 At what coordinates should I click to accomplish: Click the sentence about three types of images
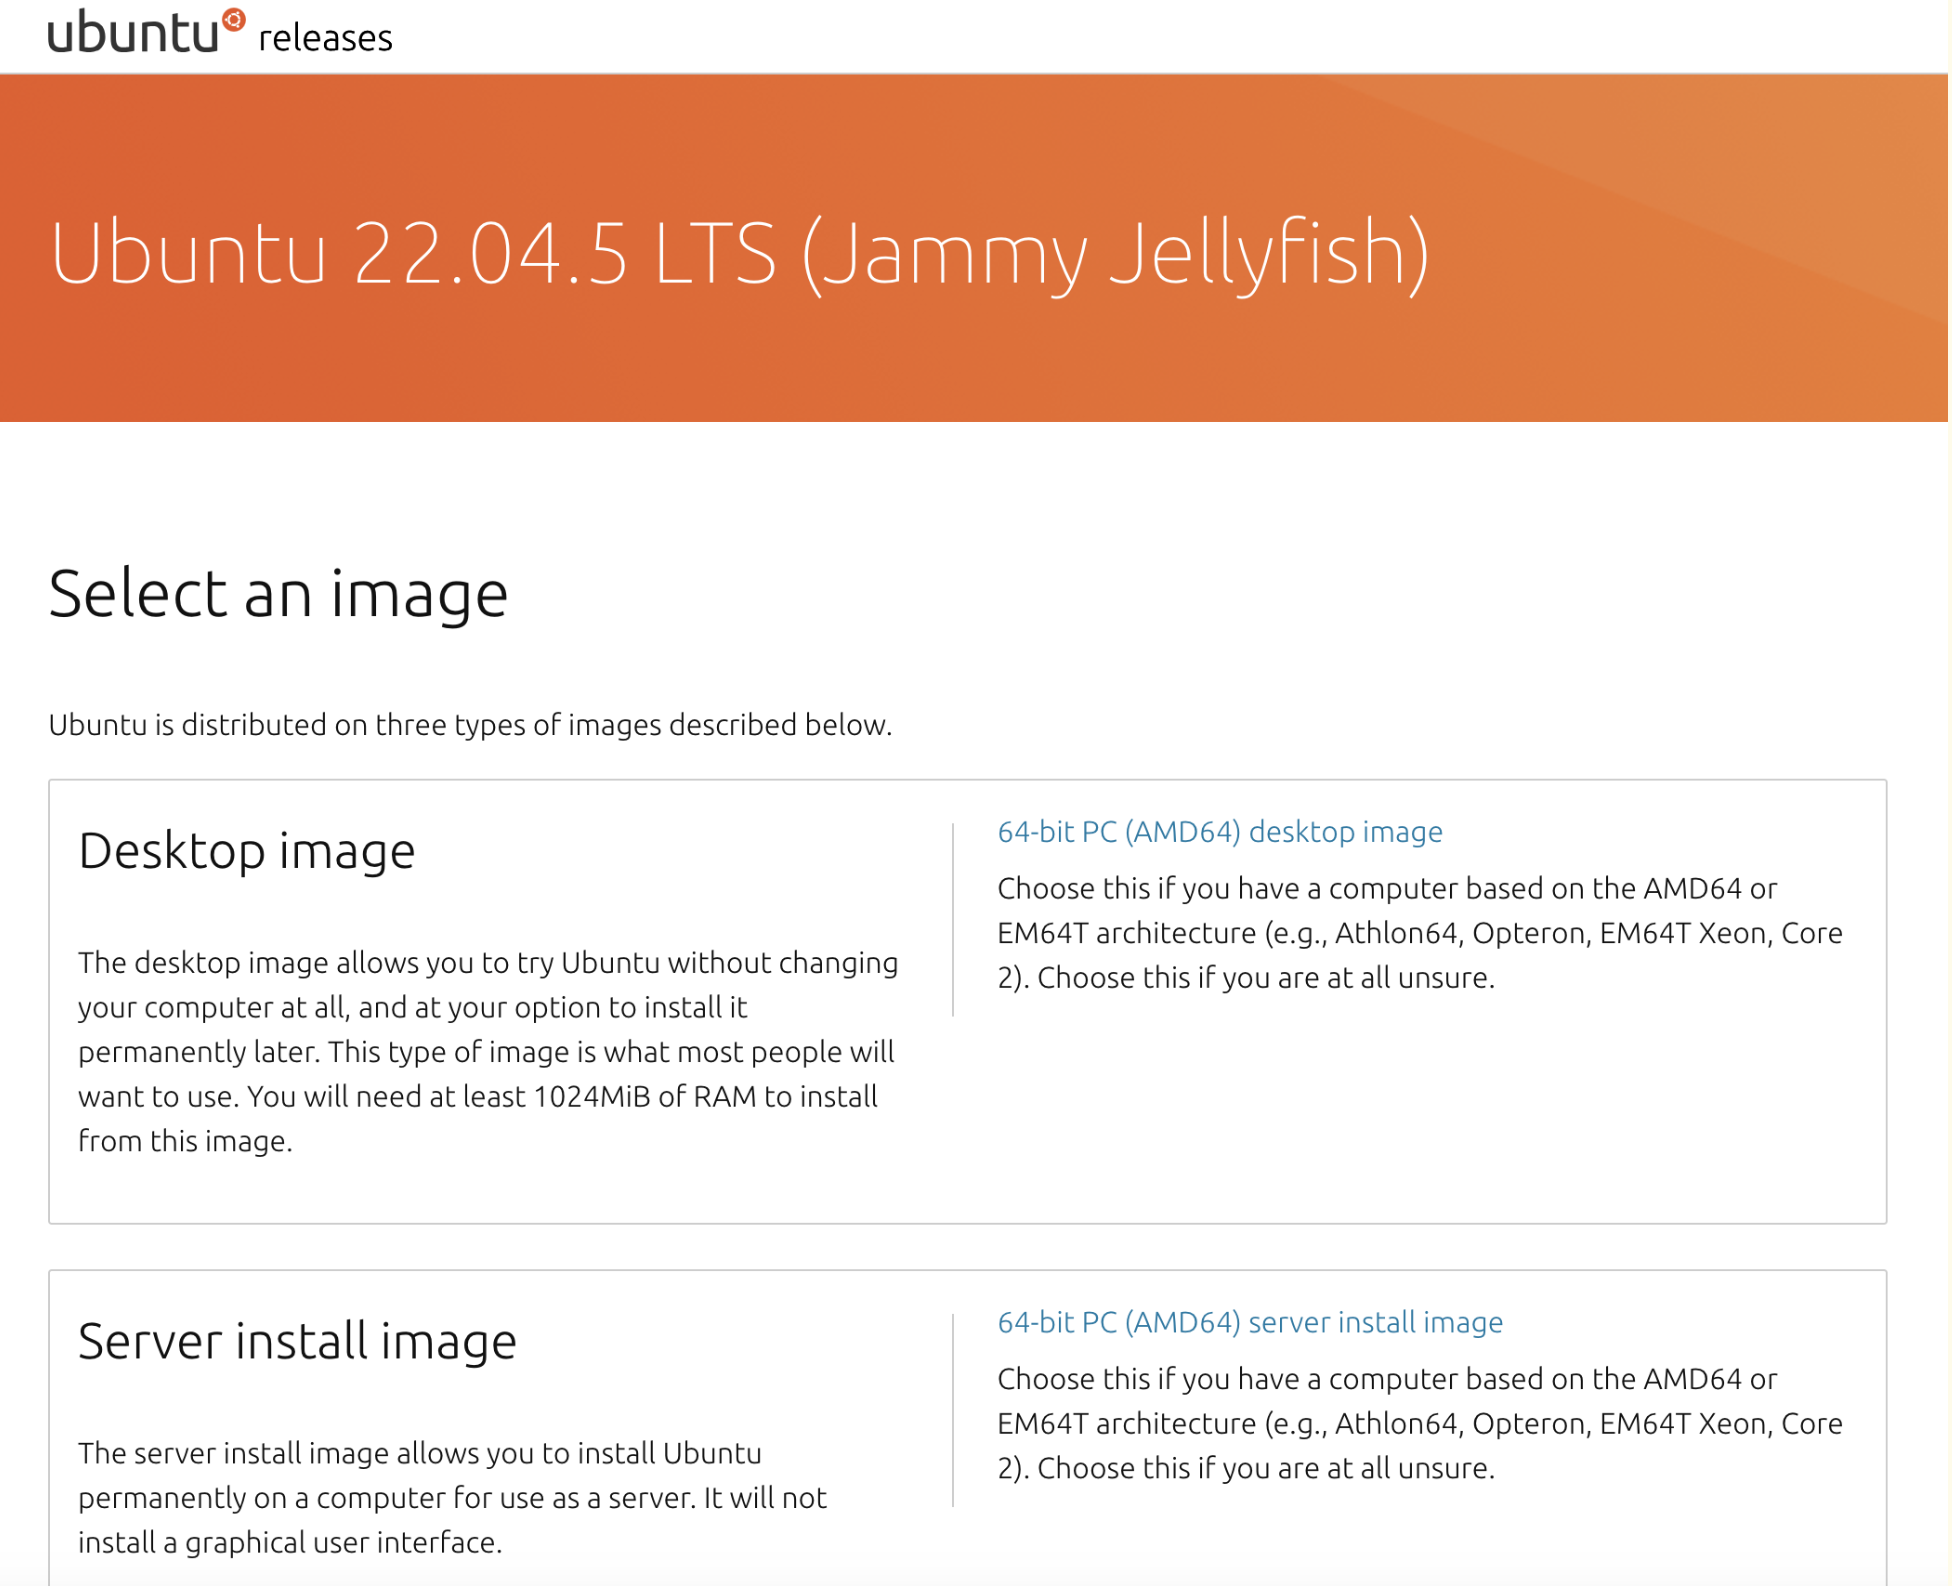470,725
